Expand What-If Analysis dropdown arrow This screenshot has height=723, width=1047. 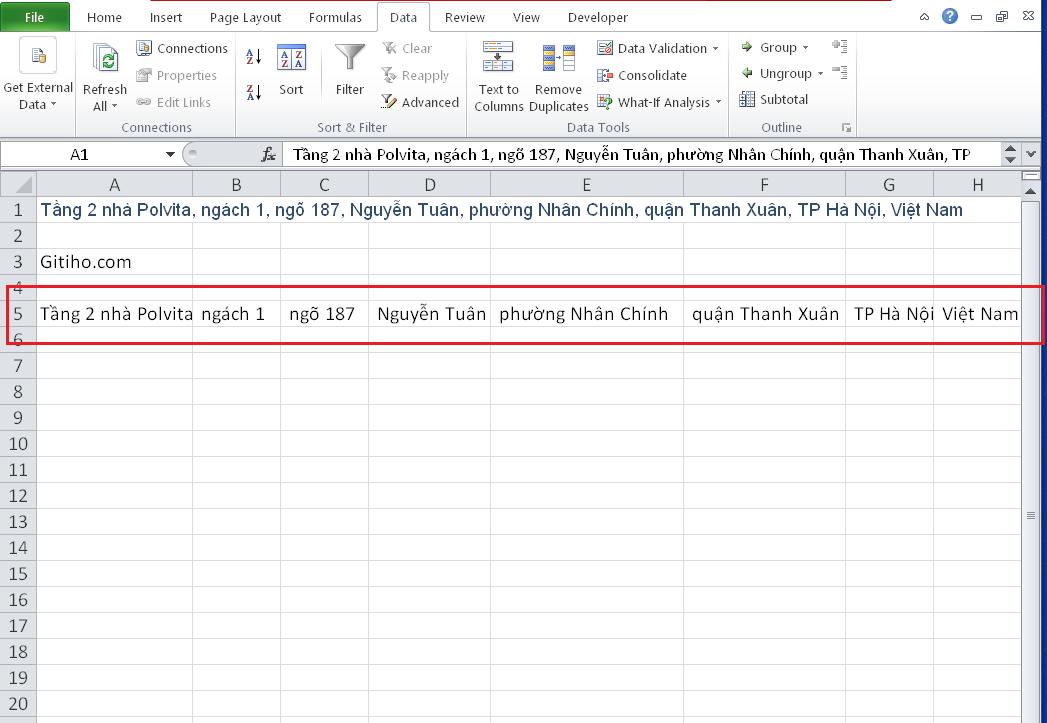click(718, 102)
